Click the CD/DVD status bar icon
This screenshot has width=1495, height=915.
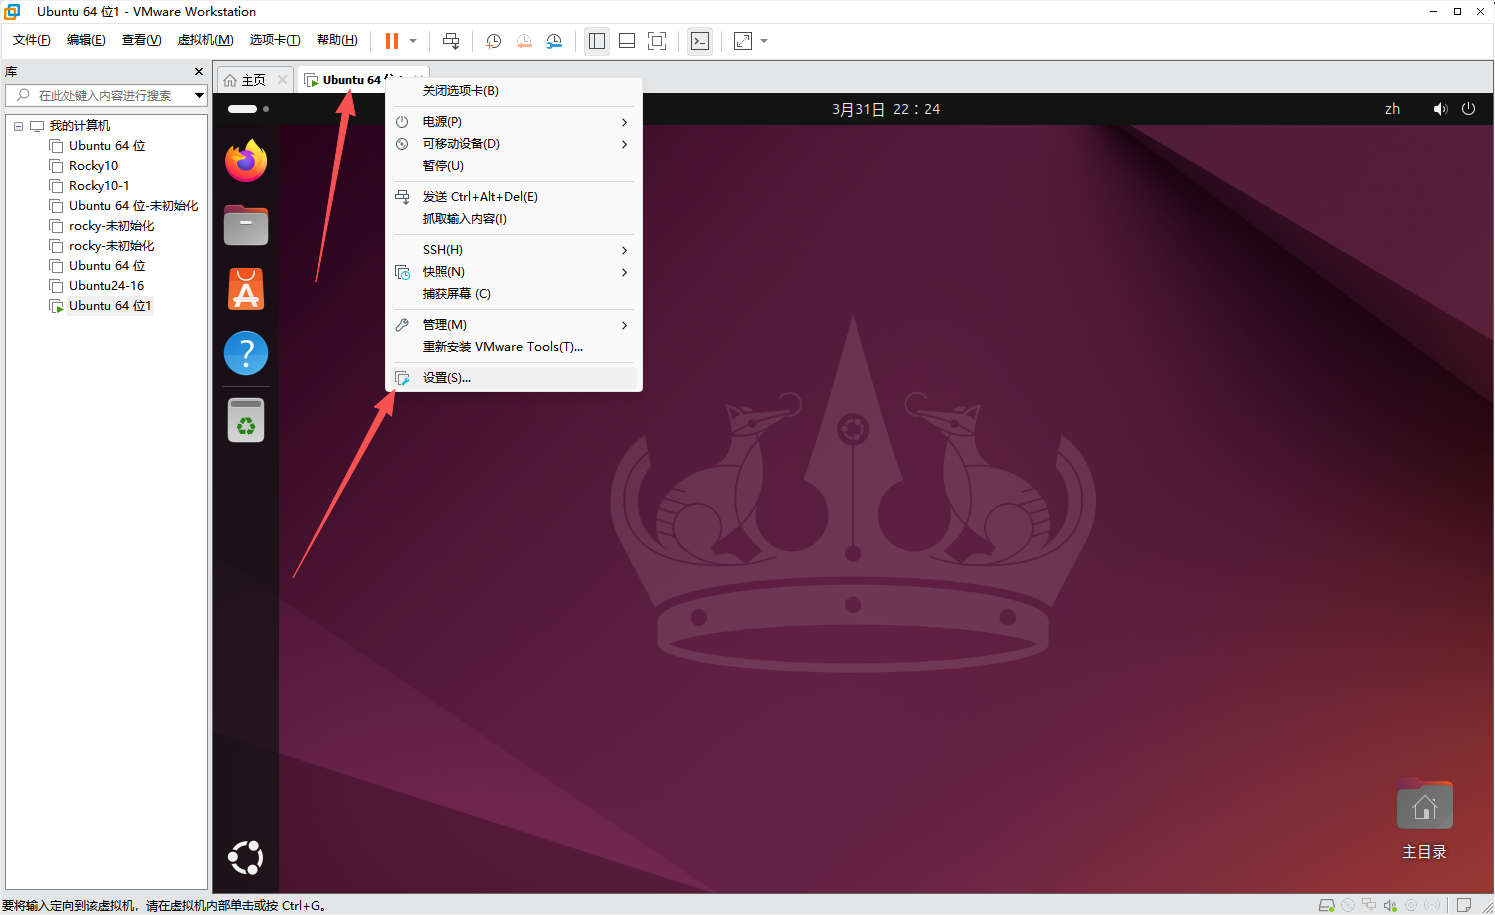[1348, 905]
